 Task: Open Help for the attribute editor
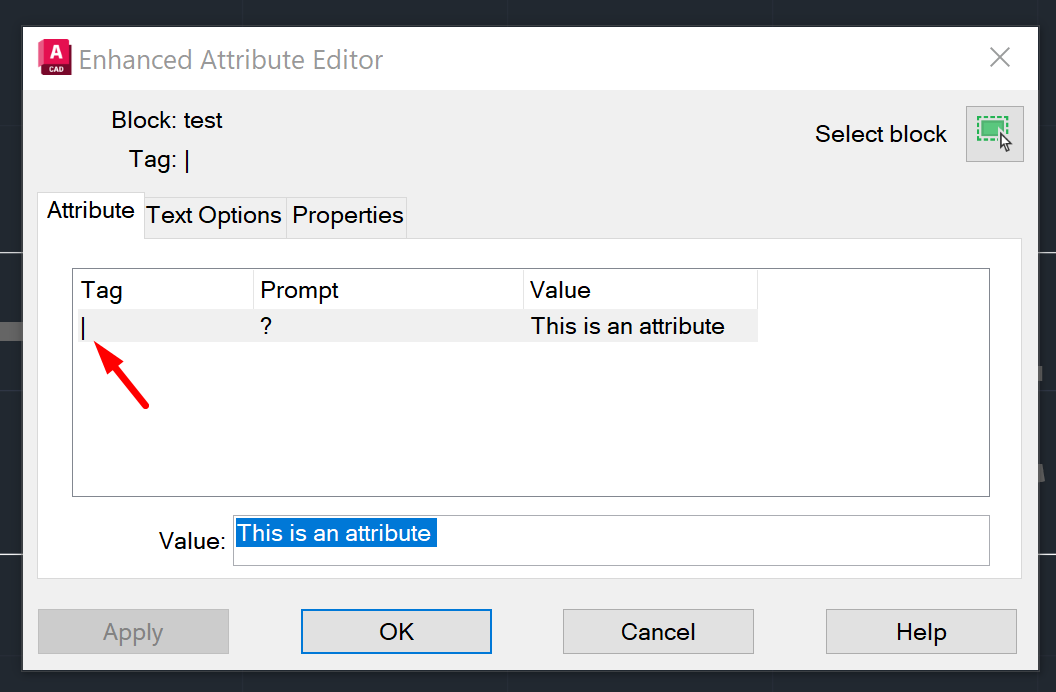pos(921,632)
